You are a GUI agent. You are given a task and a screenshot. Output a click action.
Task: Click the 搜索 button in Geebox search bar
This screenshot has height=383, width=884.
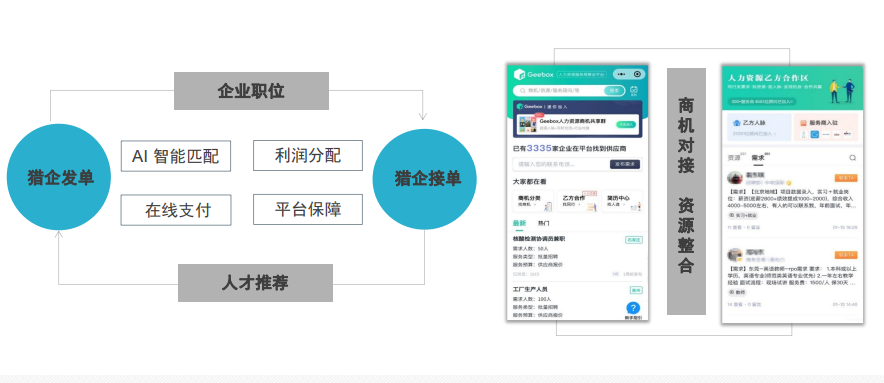tap(614, 90)
